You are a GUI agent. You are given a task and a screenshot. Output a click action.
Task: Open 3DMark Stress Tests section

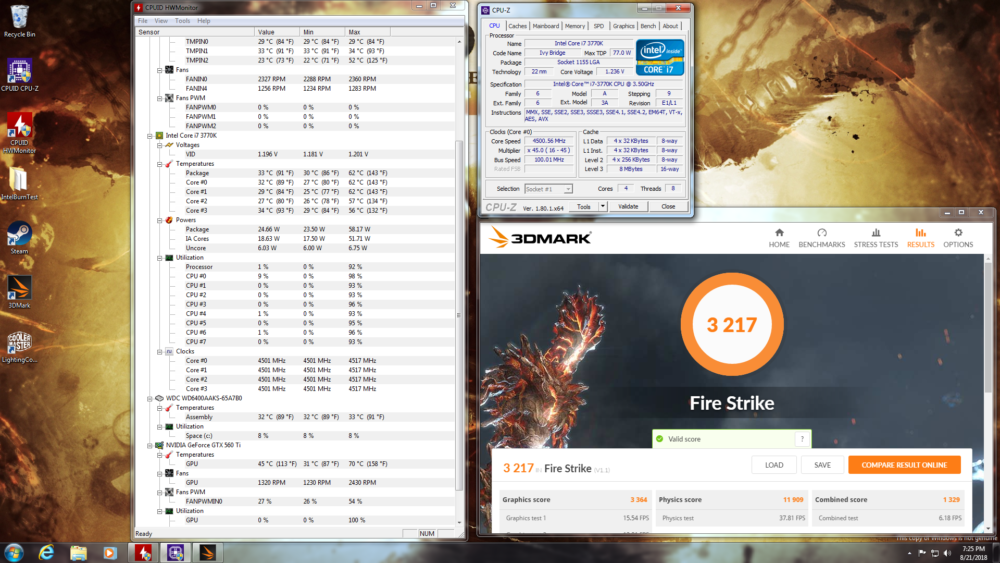click(876, 238)
